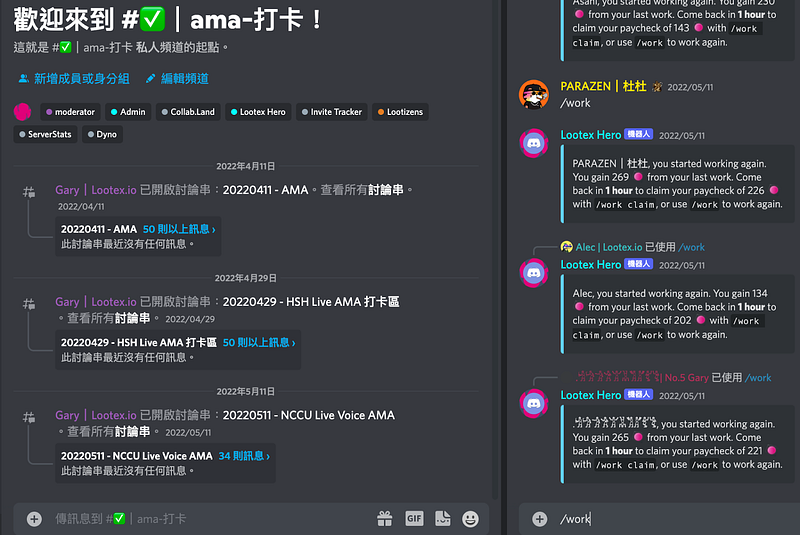Open 20220511 NCCU thread 34 則訊息
The image size is (800, 535).
pyautogui.click(x=244, y=456)
